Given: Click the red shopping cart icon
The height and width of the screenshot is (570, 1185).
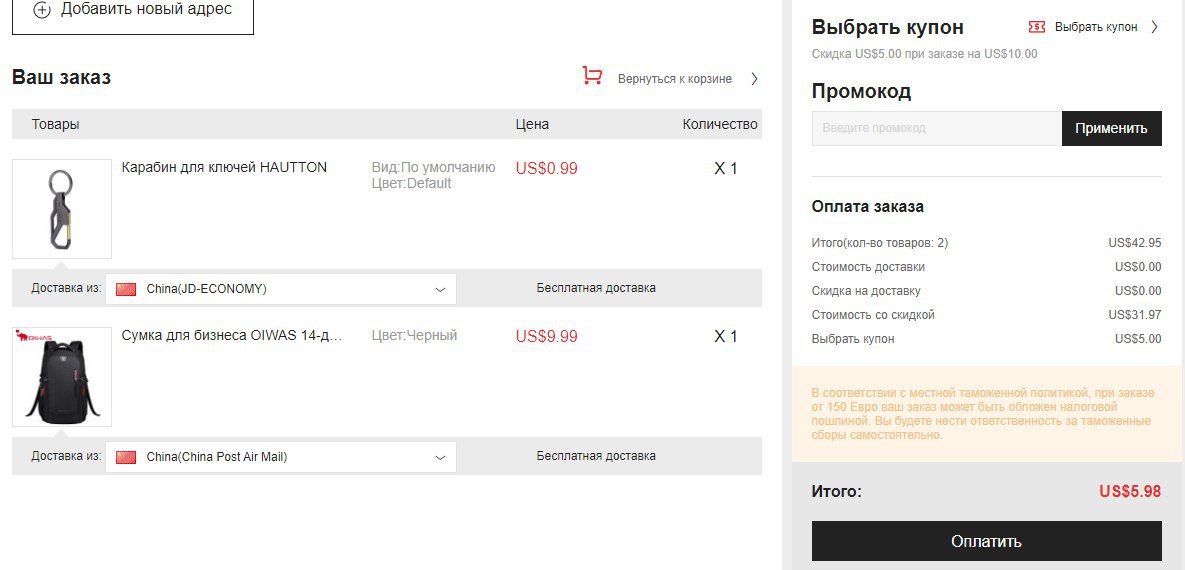Looking at the screenshot, I should 592,76.
